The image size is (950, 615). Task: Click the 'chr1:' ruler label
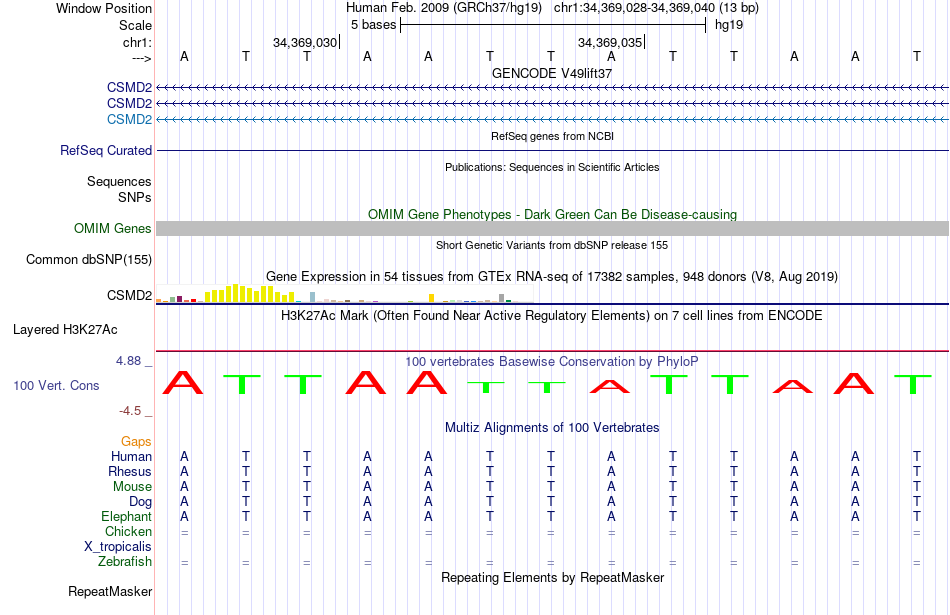137,42
